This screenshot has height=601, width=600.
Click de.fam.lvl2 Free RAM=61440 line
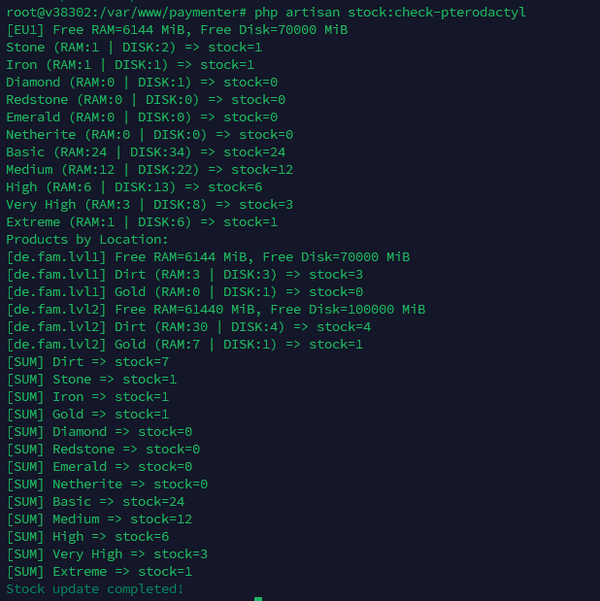(216, 310)
